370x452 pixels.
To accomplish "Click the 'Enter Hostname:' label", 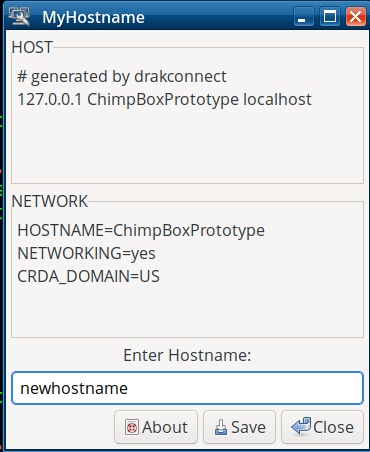I will [187, 355].
